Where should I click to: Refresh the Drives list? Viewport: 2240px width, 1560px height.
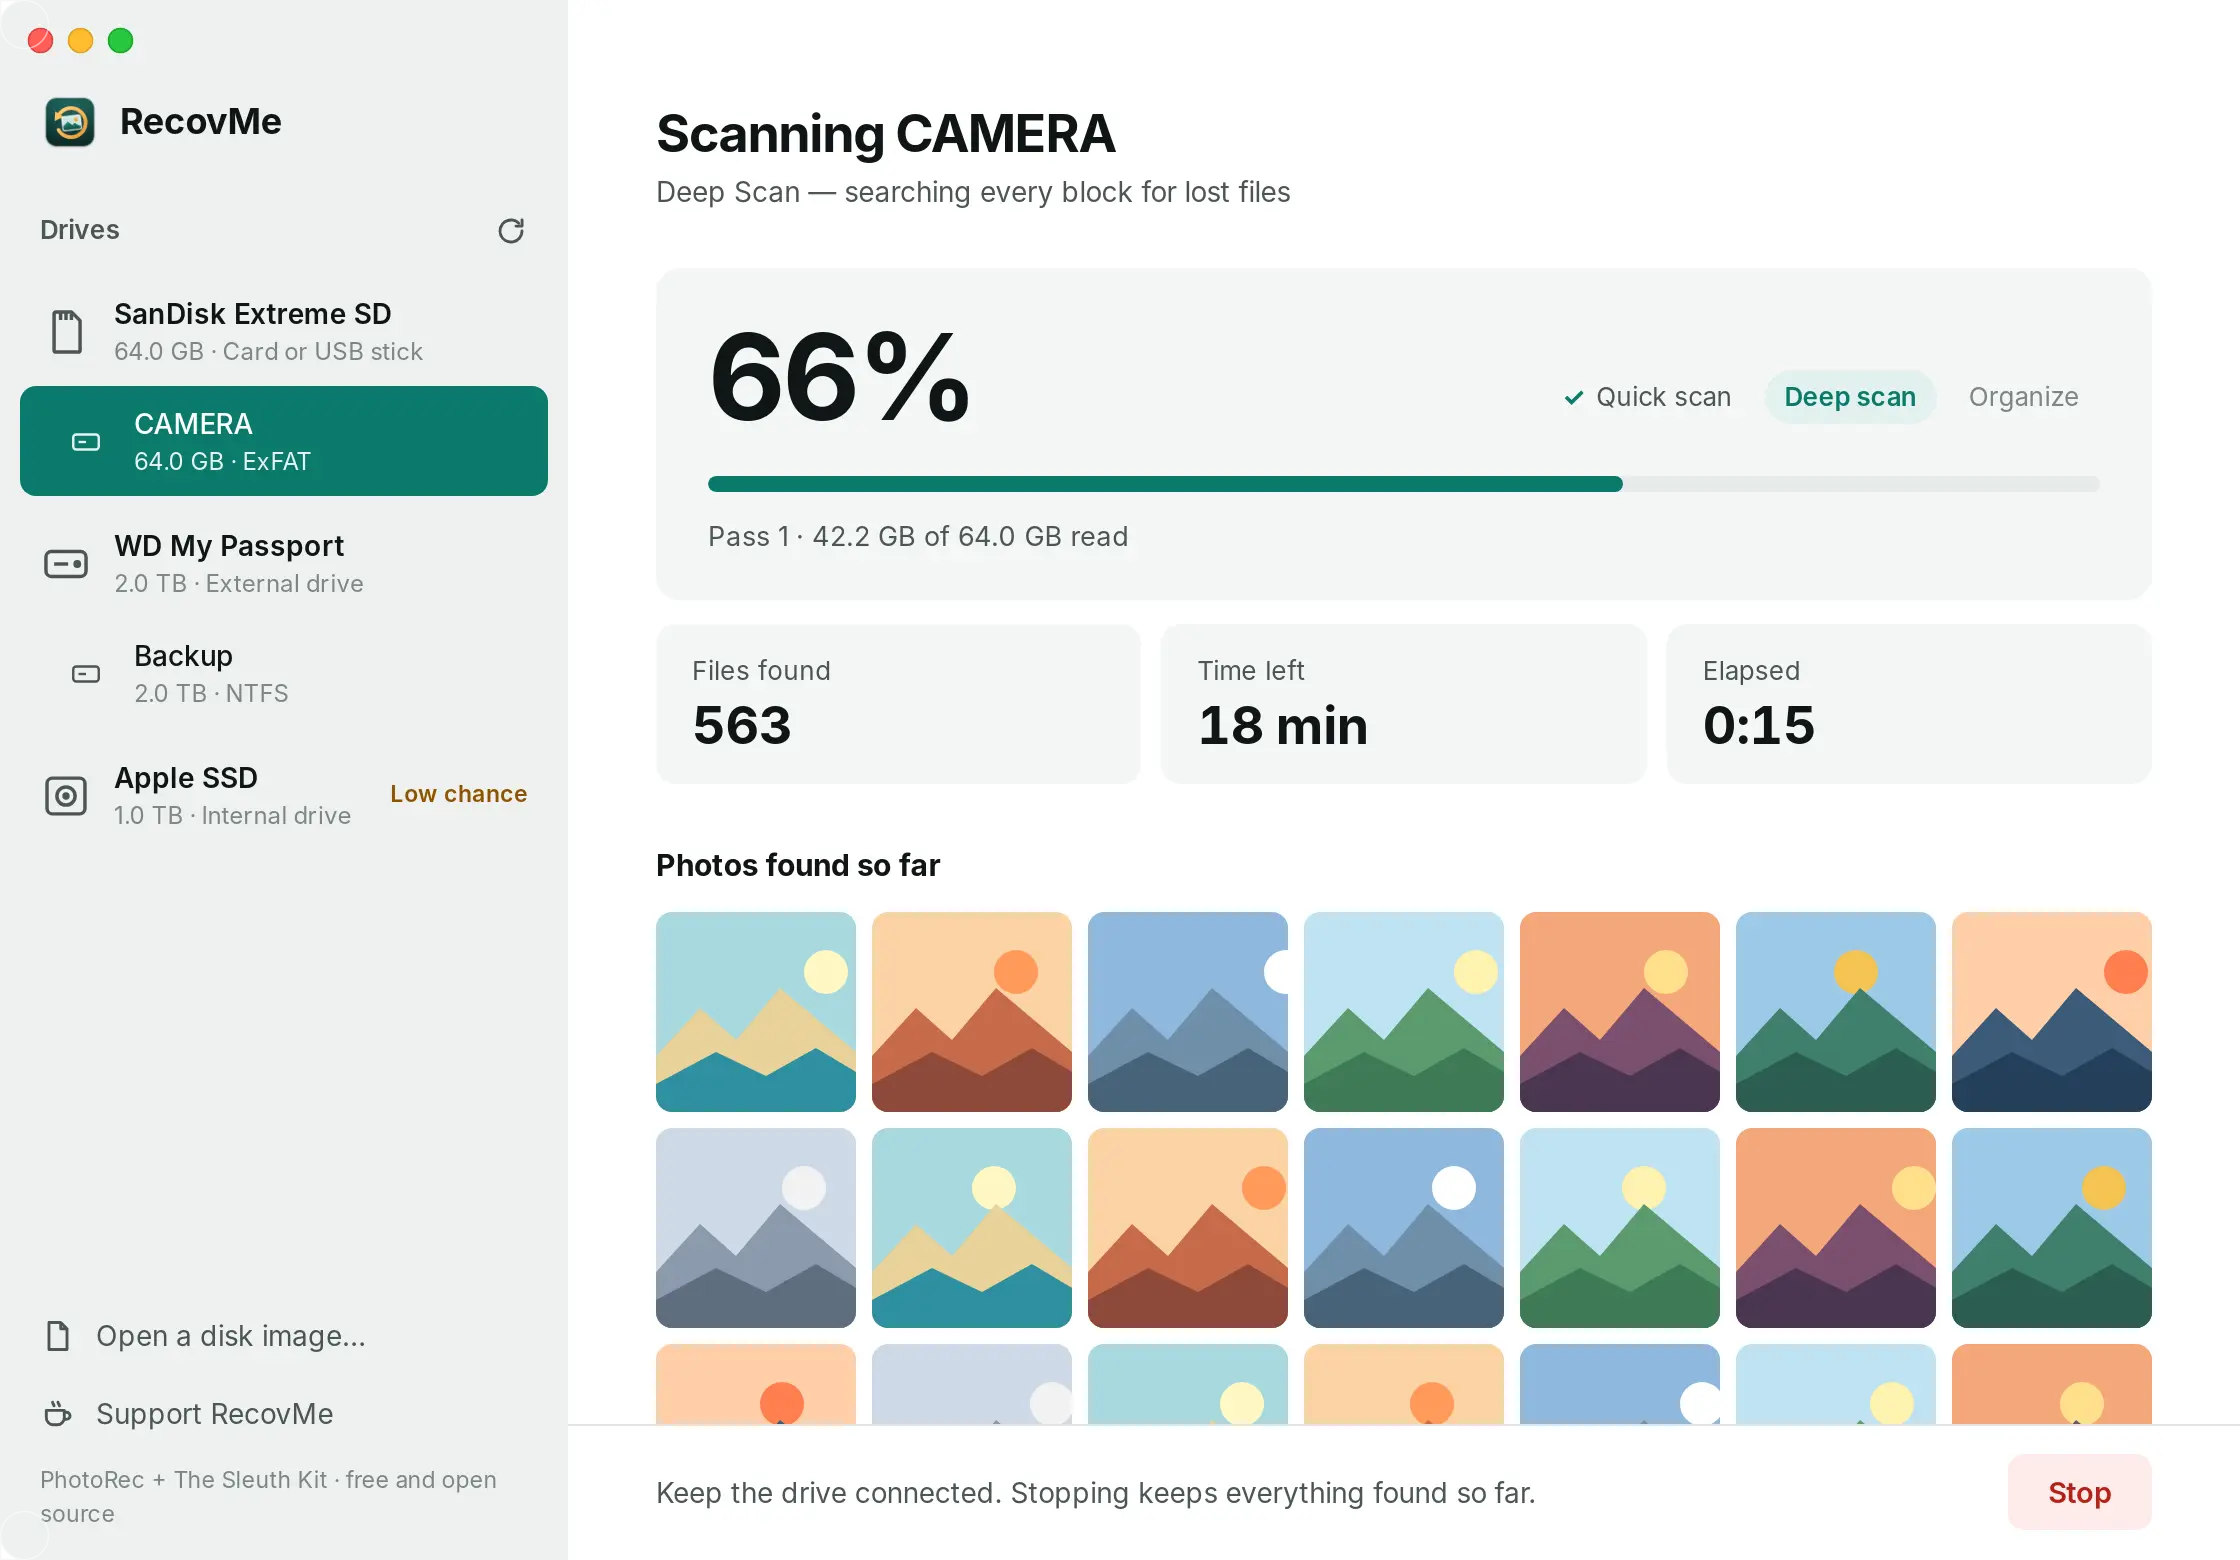coord(511,231)
